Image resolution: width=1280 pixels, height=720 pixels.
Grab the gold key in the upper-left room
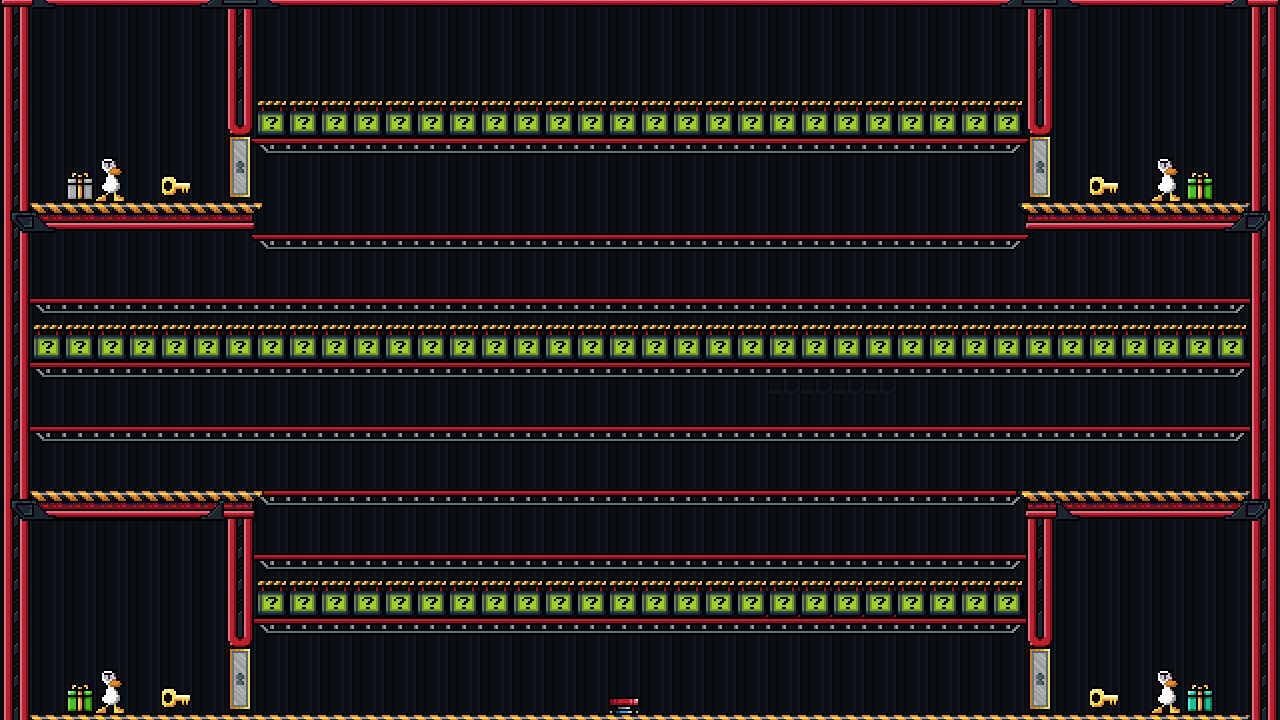(x=176, y=186)
